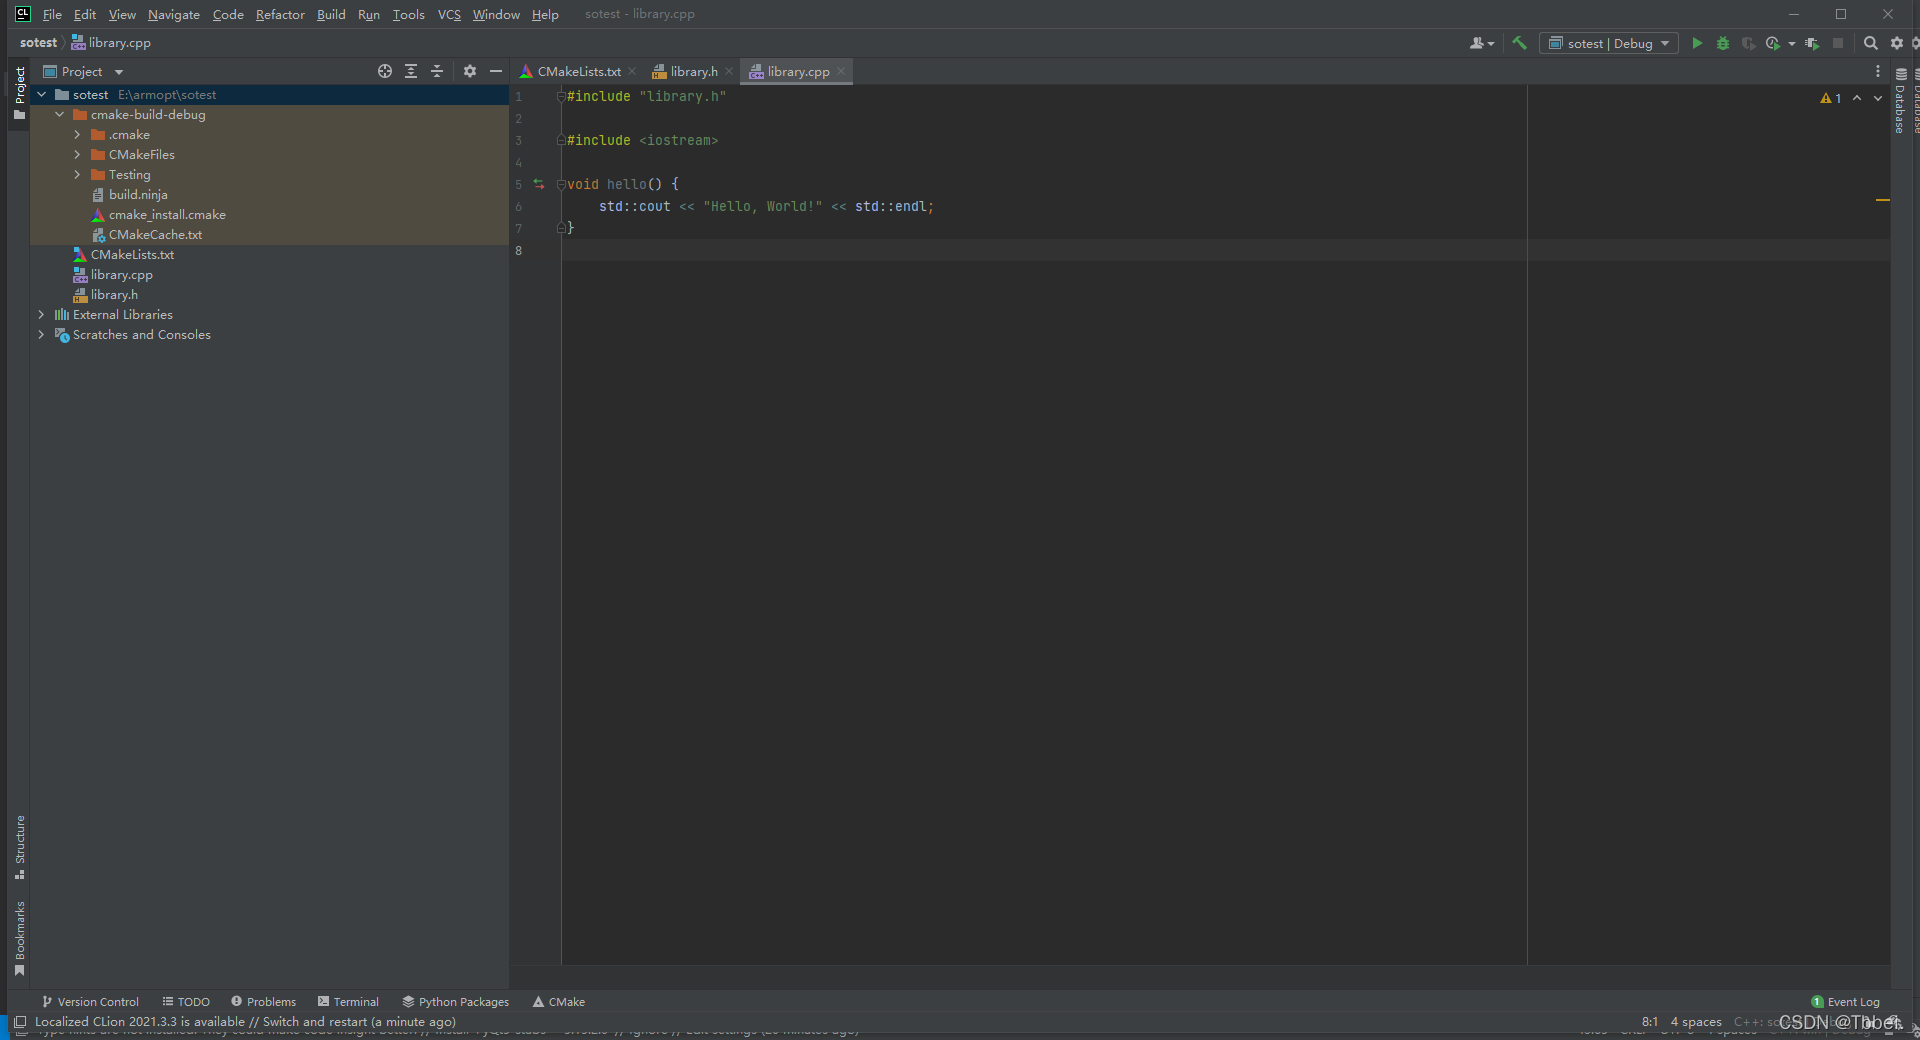Click the Stop square icon
Viewport: 1920px width, 1040px height.
[x=1838, y=43]
